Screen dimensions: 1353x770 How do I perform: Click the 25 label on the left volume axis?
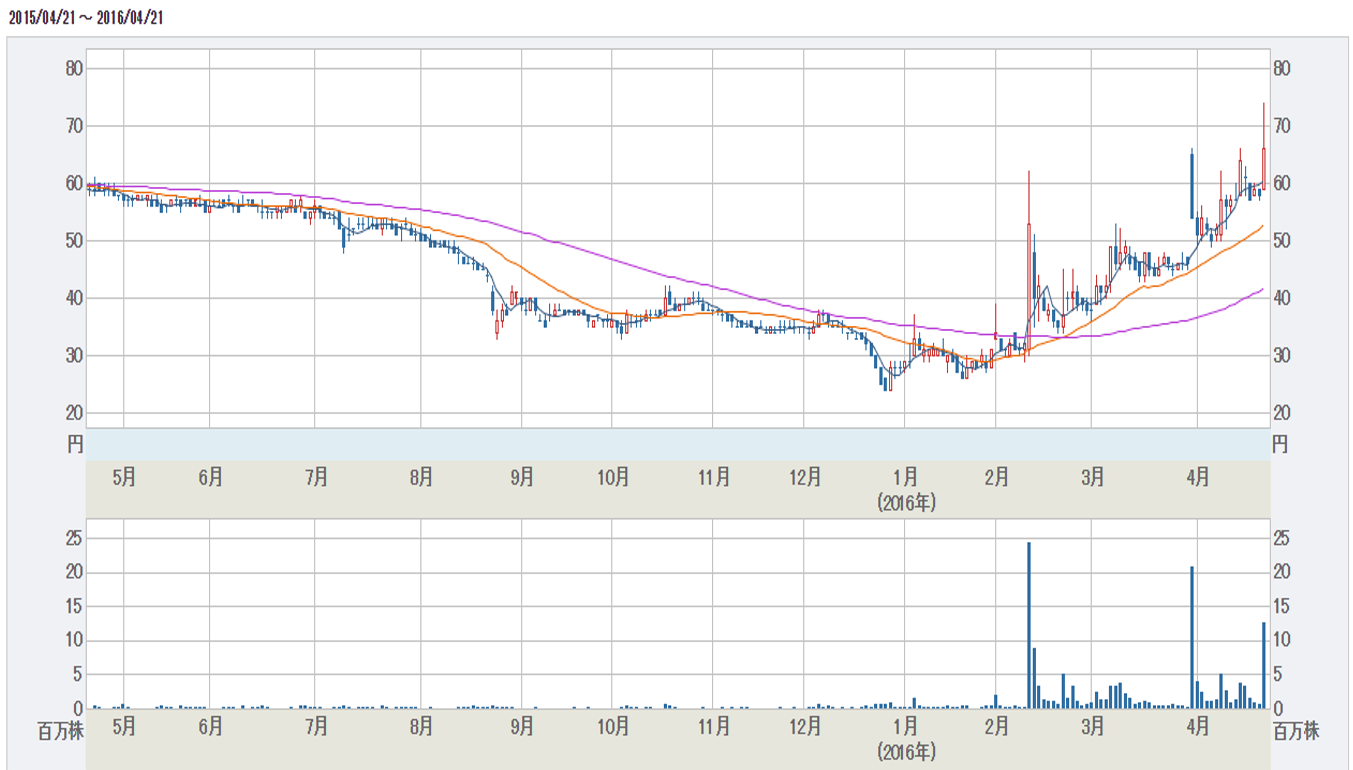click(x=75, y=539)
